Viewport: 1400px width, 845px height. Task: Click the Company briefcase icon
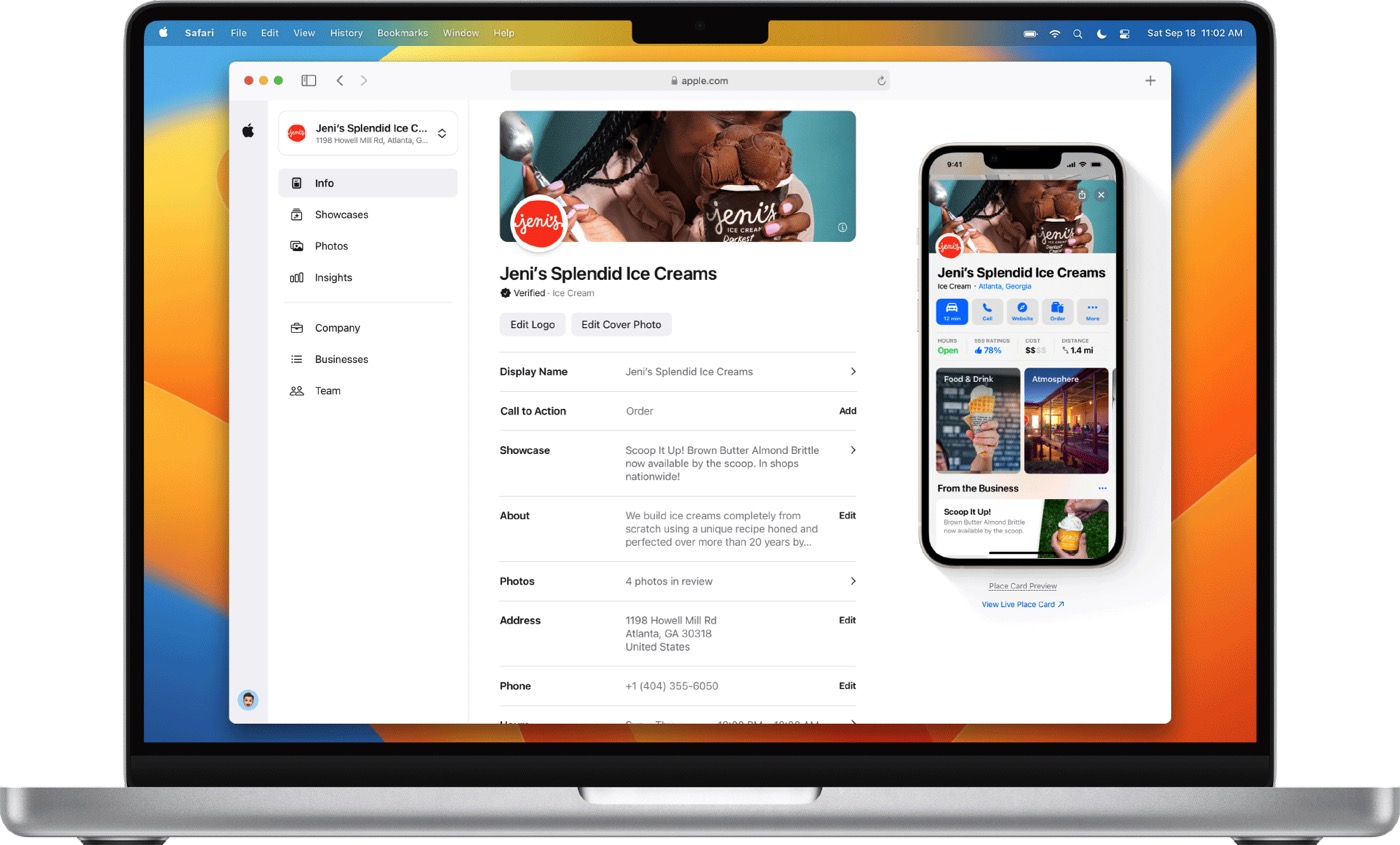tap(296, 328)
